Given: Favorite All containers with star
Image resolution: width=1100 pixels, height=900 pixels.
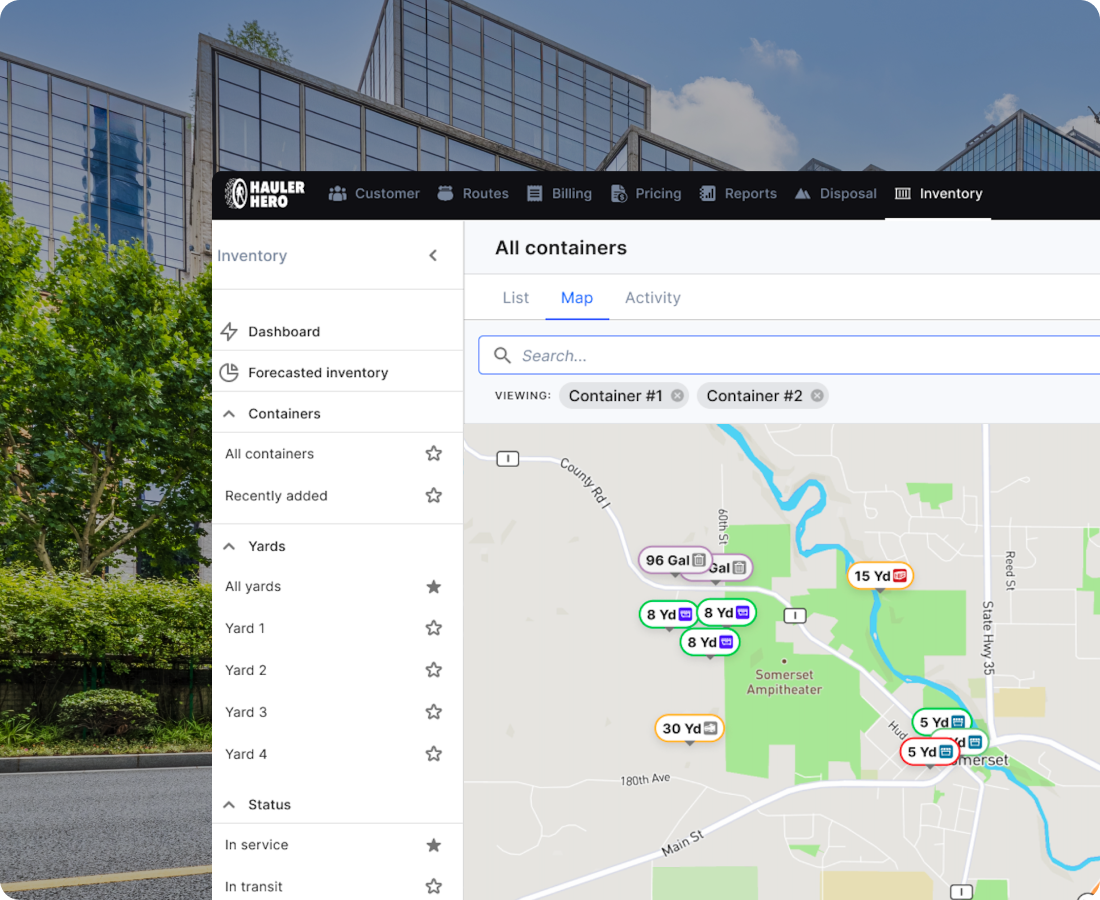Looking at the screenshot, I should click(434, 454).
